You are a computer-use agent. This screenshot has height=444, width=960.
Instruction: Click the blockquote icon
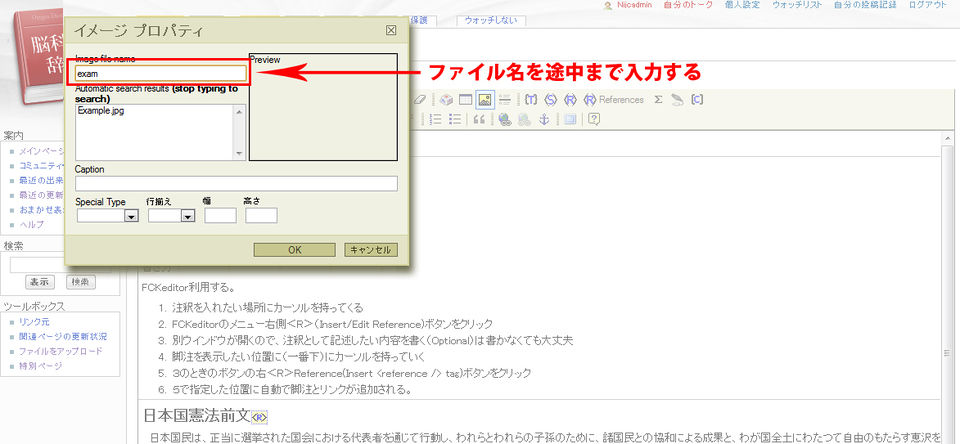(479, 119)
